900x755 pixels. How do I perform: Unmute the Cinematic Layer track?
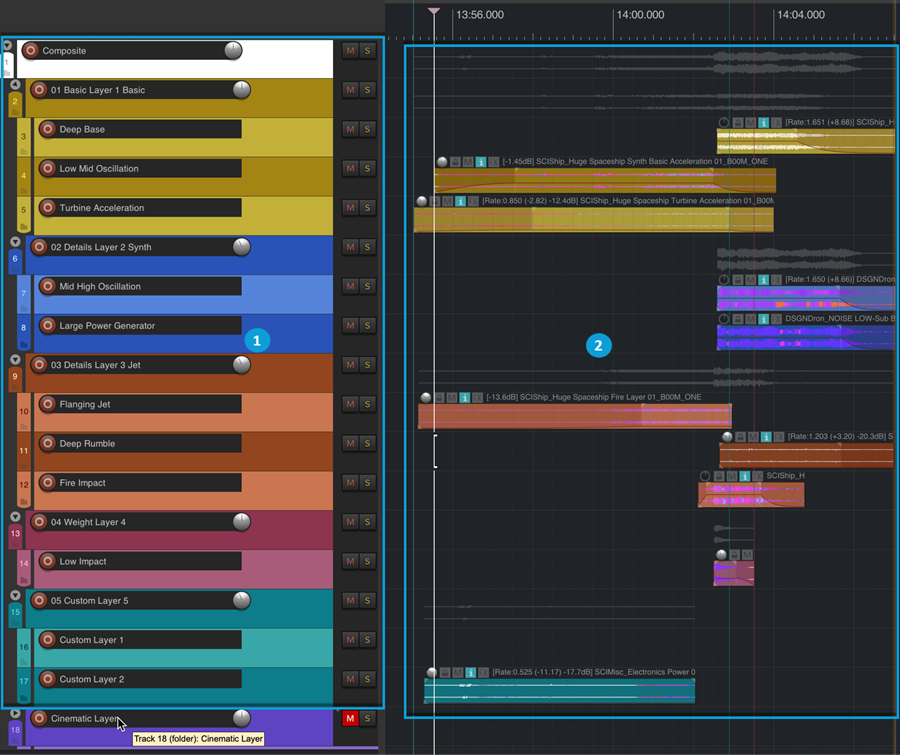tap(350, 718)
